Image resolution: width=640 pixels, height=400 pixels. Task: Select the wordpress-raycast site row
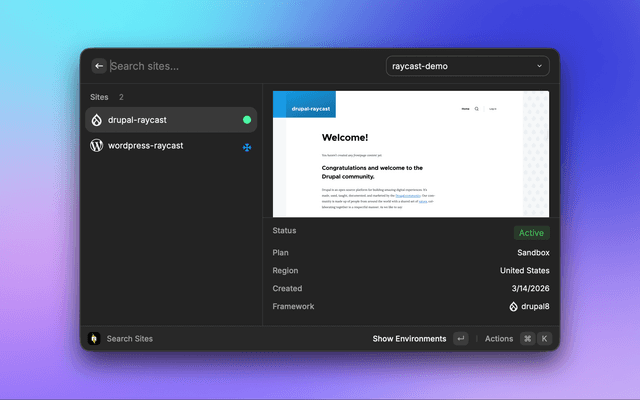(x=171, y=146)
